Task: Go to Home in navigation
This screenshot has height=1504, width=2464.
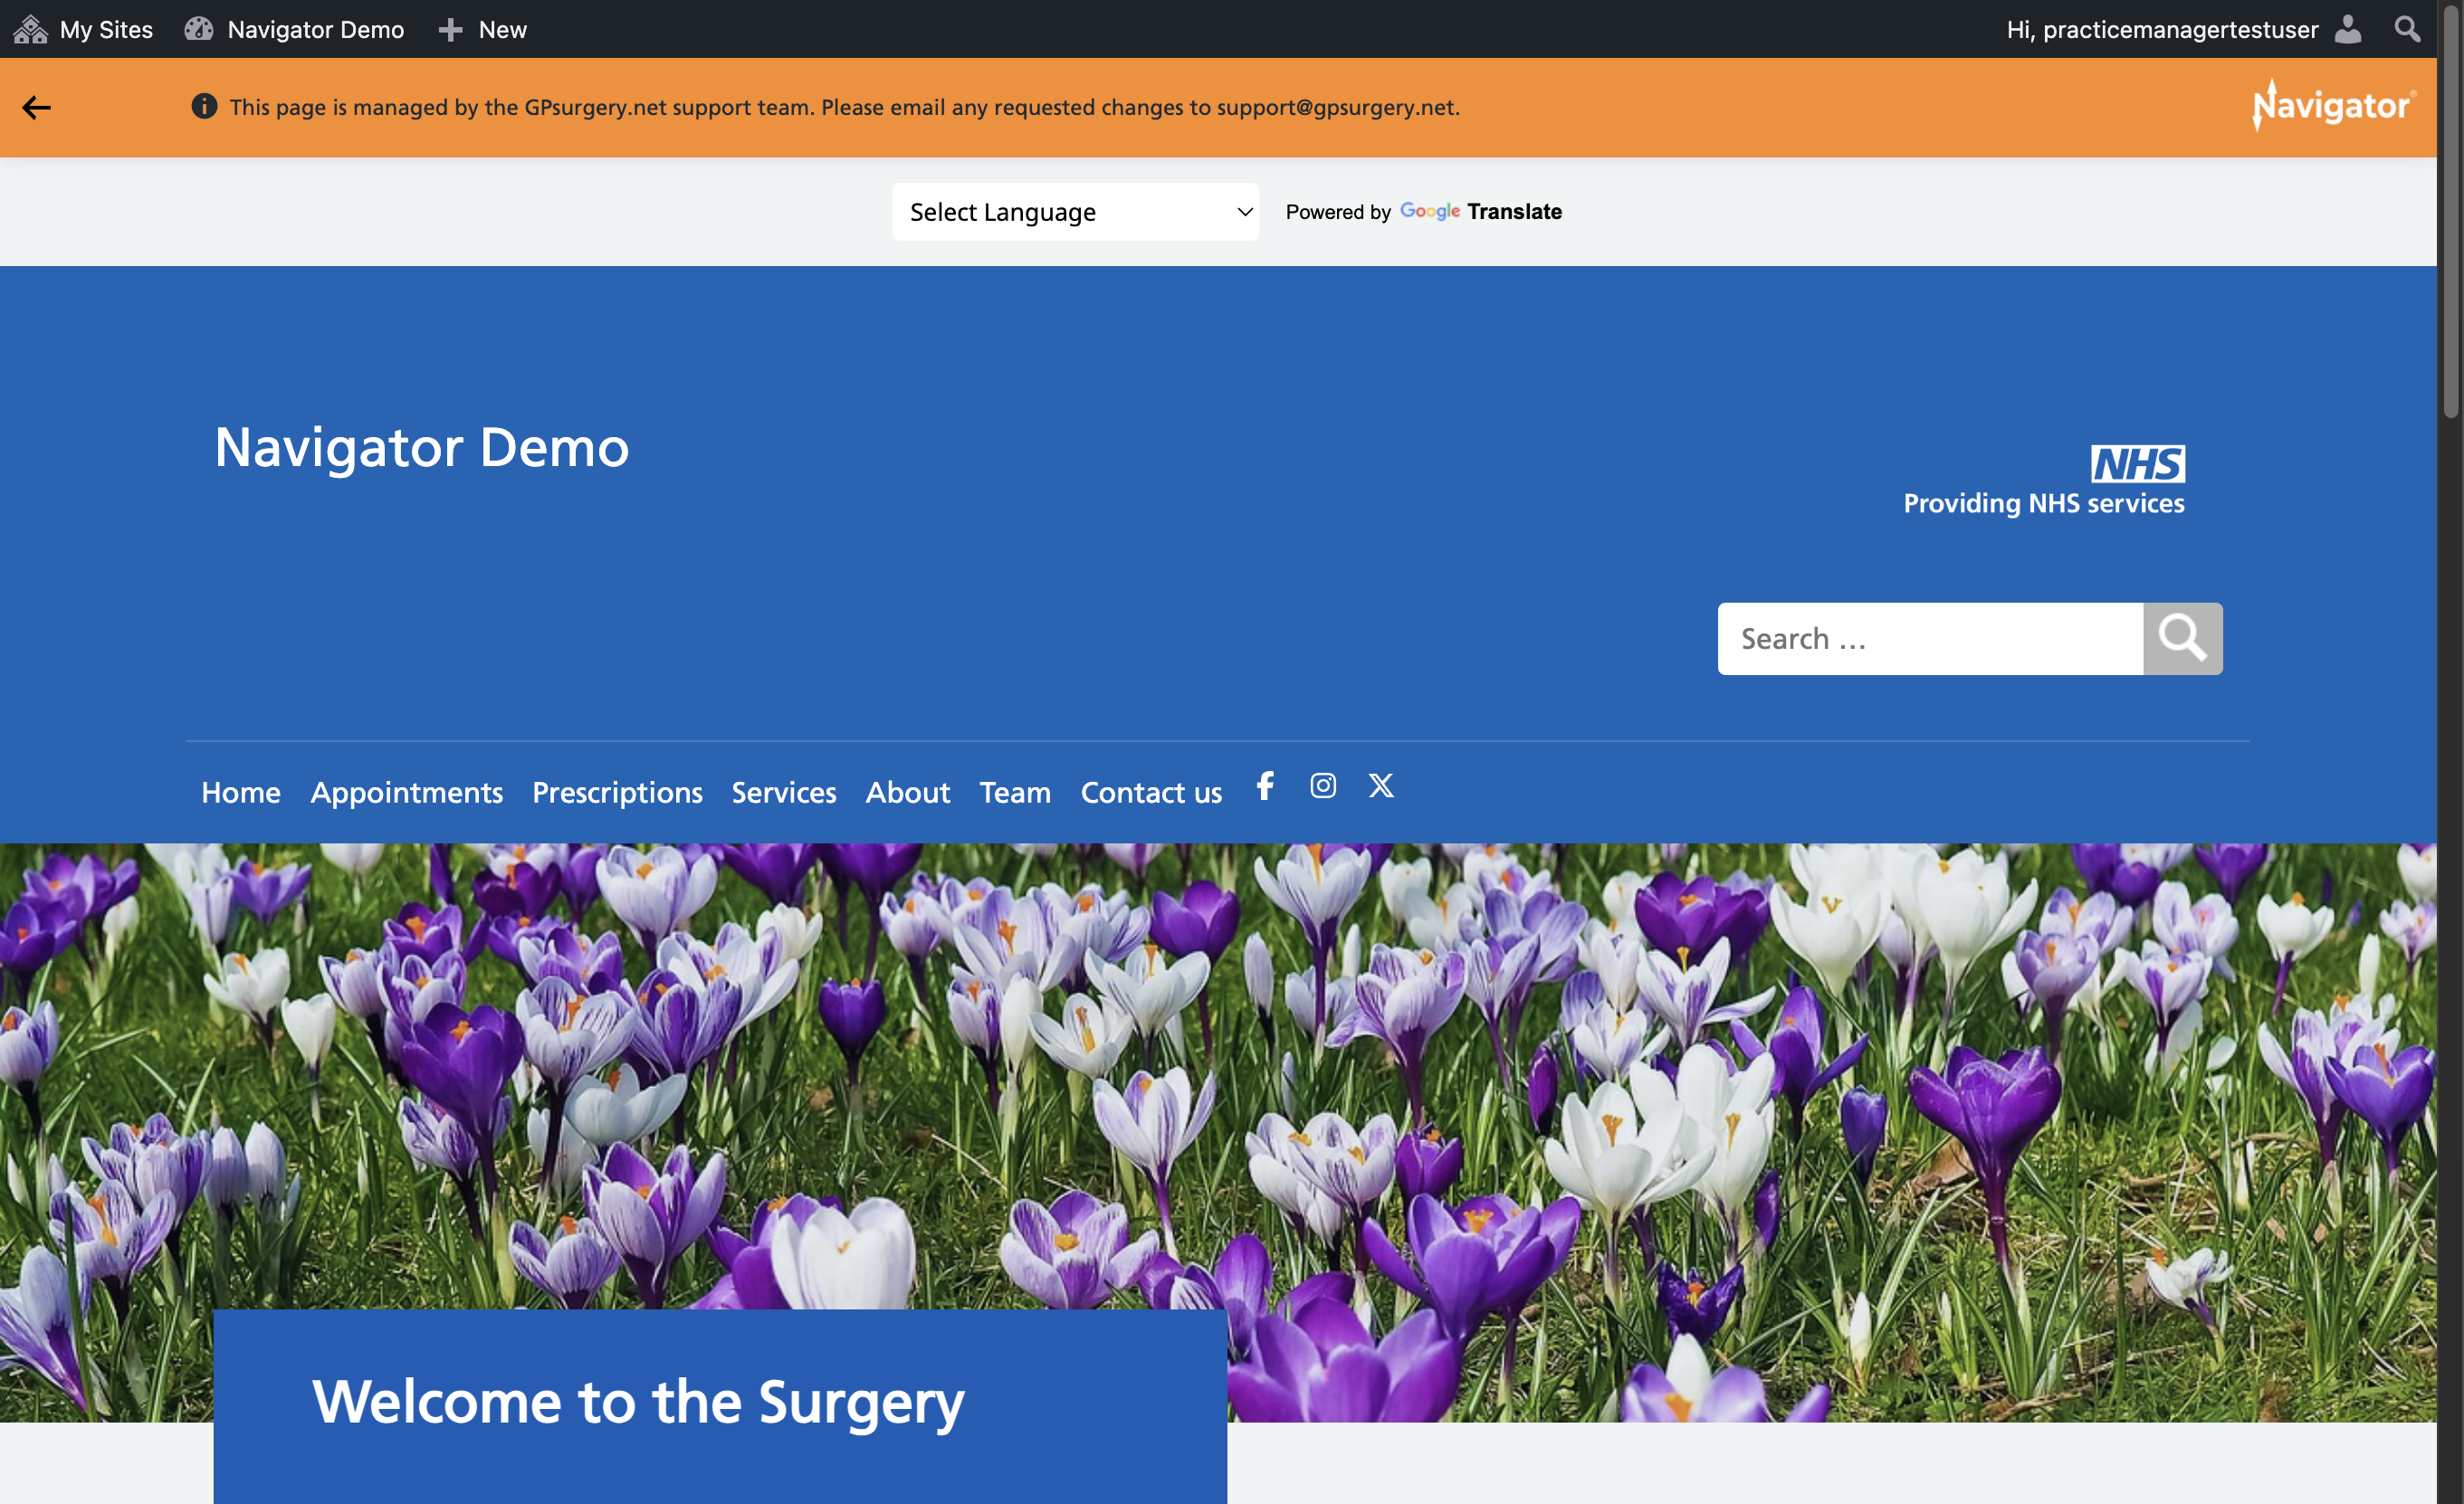Action: point(241,792)
